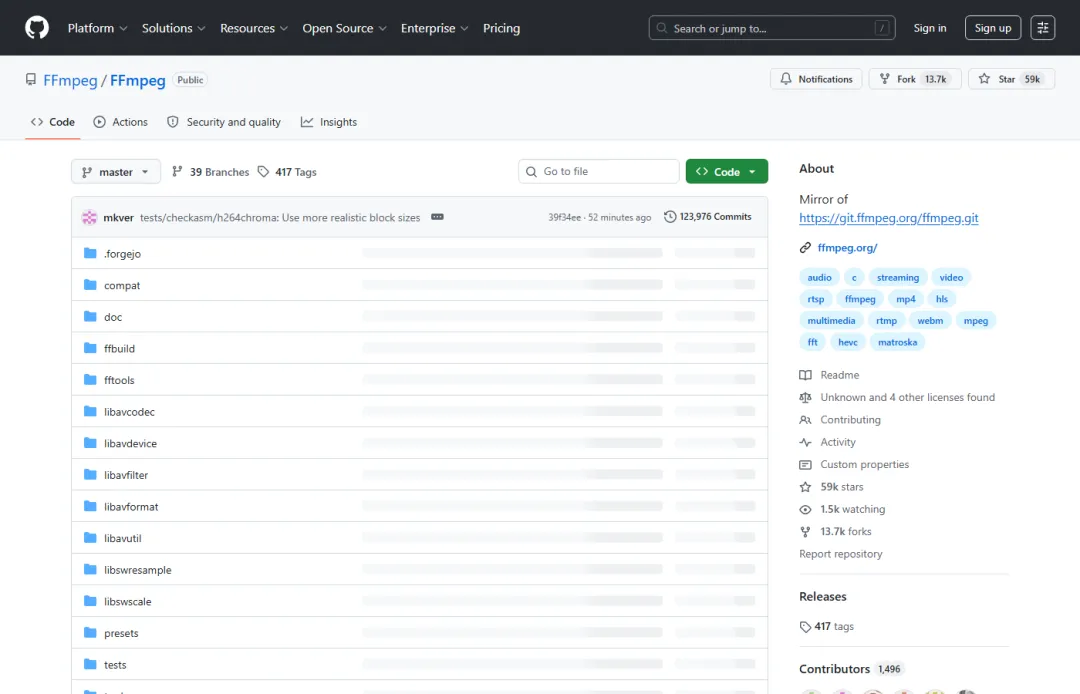Switch to the Security and quality tab
This screenshot has height=694, width=1080.
[x=224, y=122]
